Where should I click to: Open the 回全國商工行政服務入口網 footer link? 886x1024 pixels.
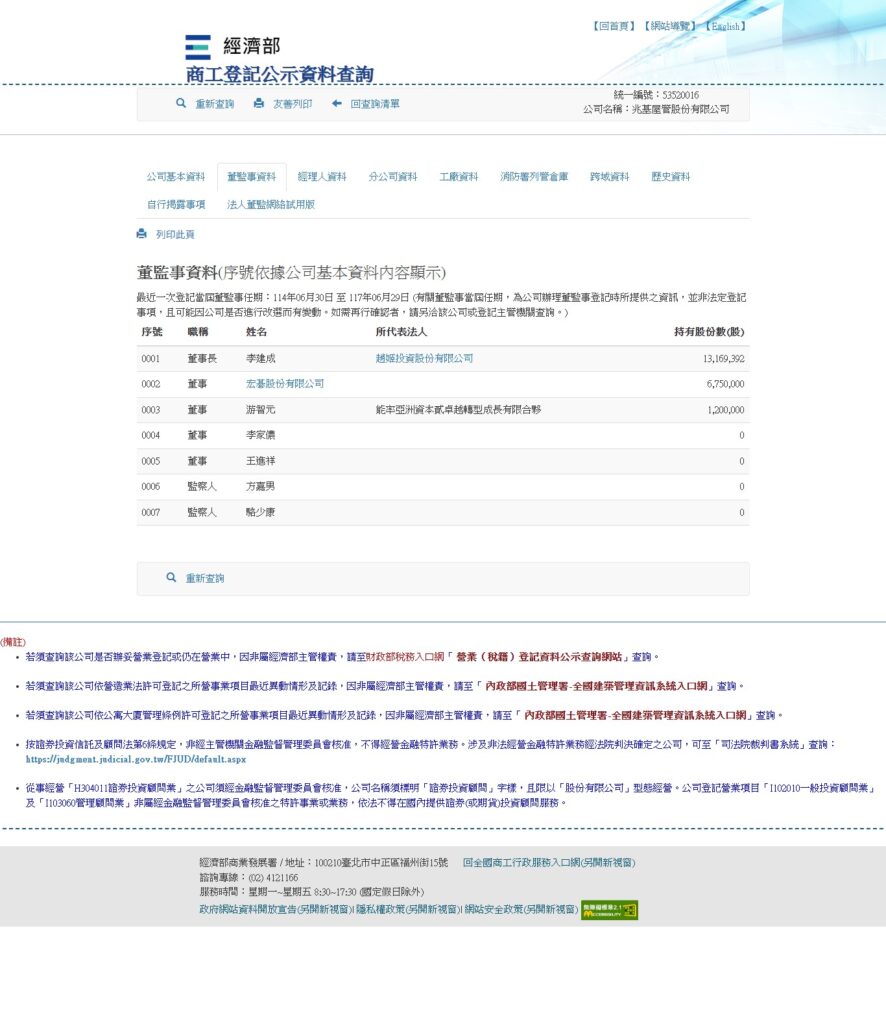click(549, 862)
